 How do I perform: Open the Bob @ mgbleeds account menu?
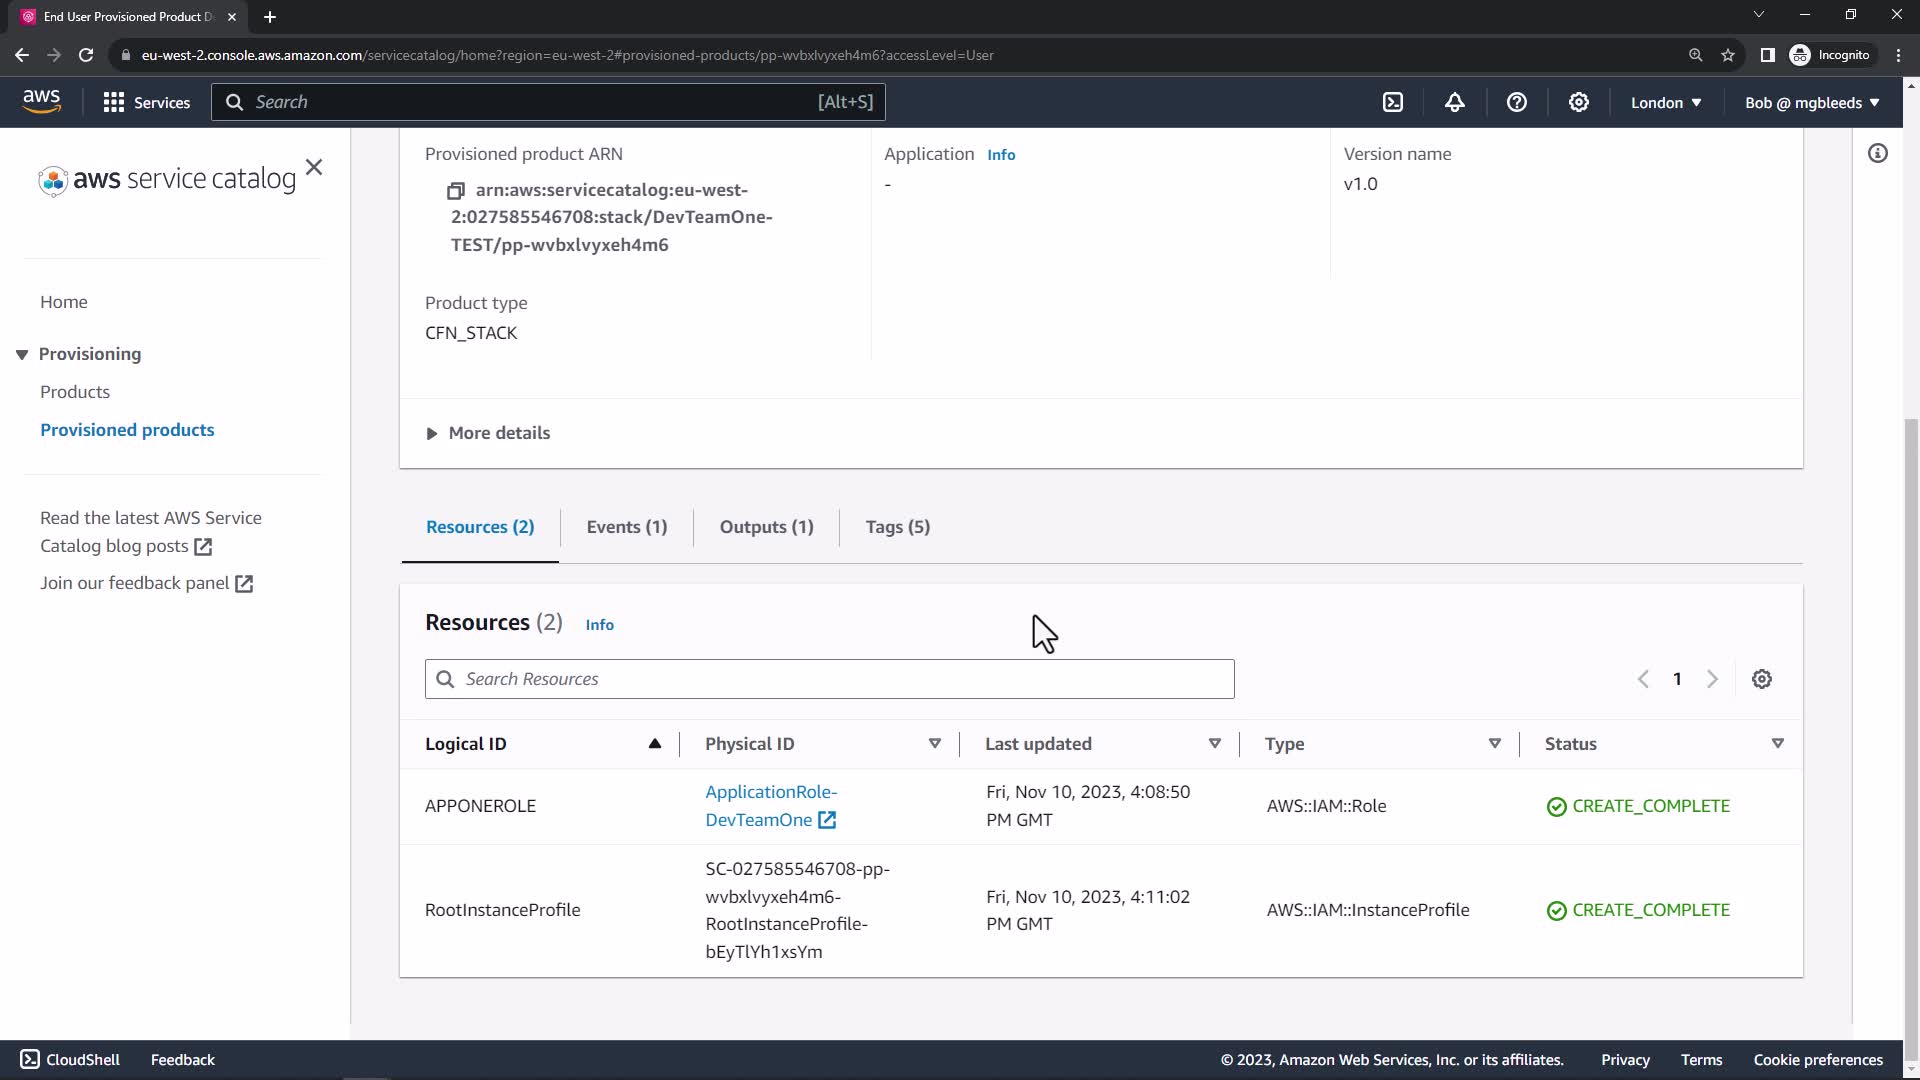(1812, 102)
